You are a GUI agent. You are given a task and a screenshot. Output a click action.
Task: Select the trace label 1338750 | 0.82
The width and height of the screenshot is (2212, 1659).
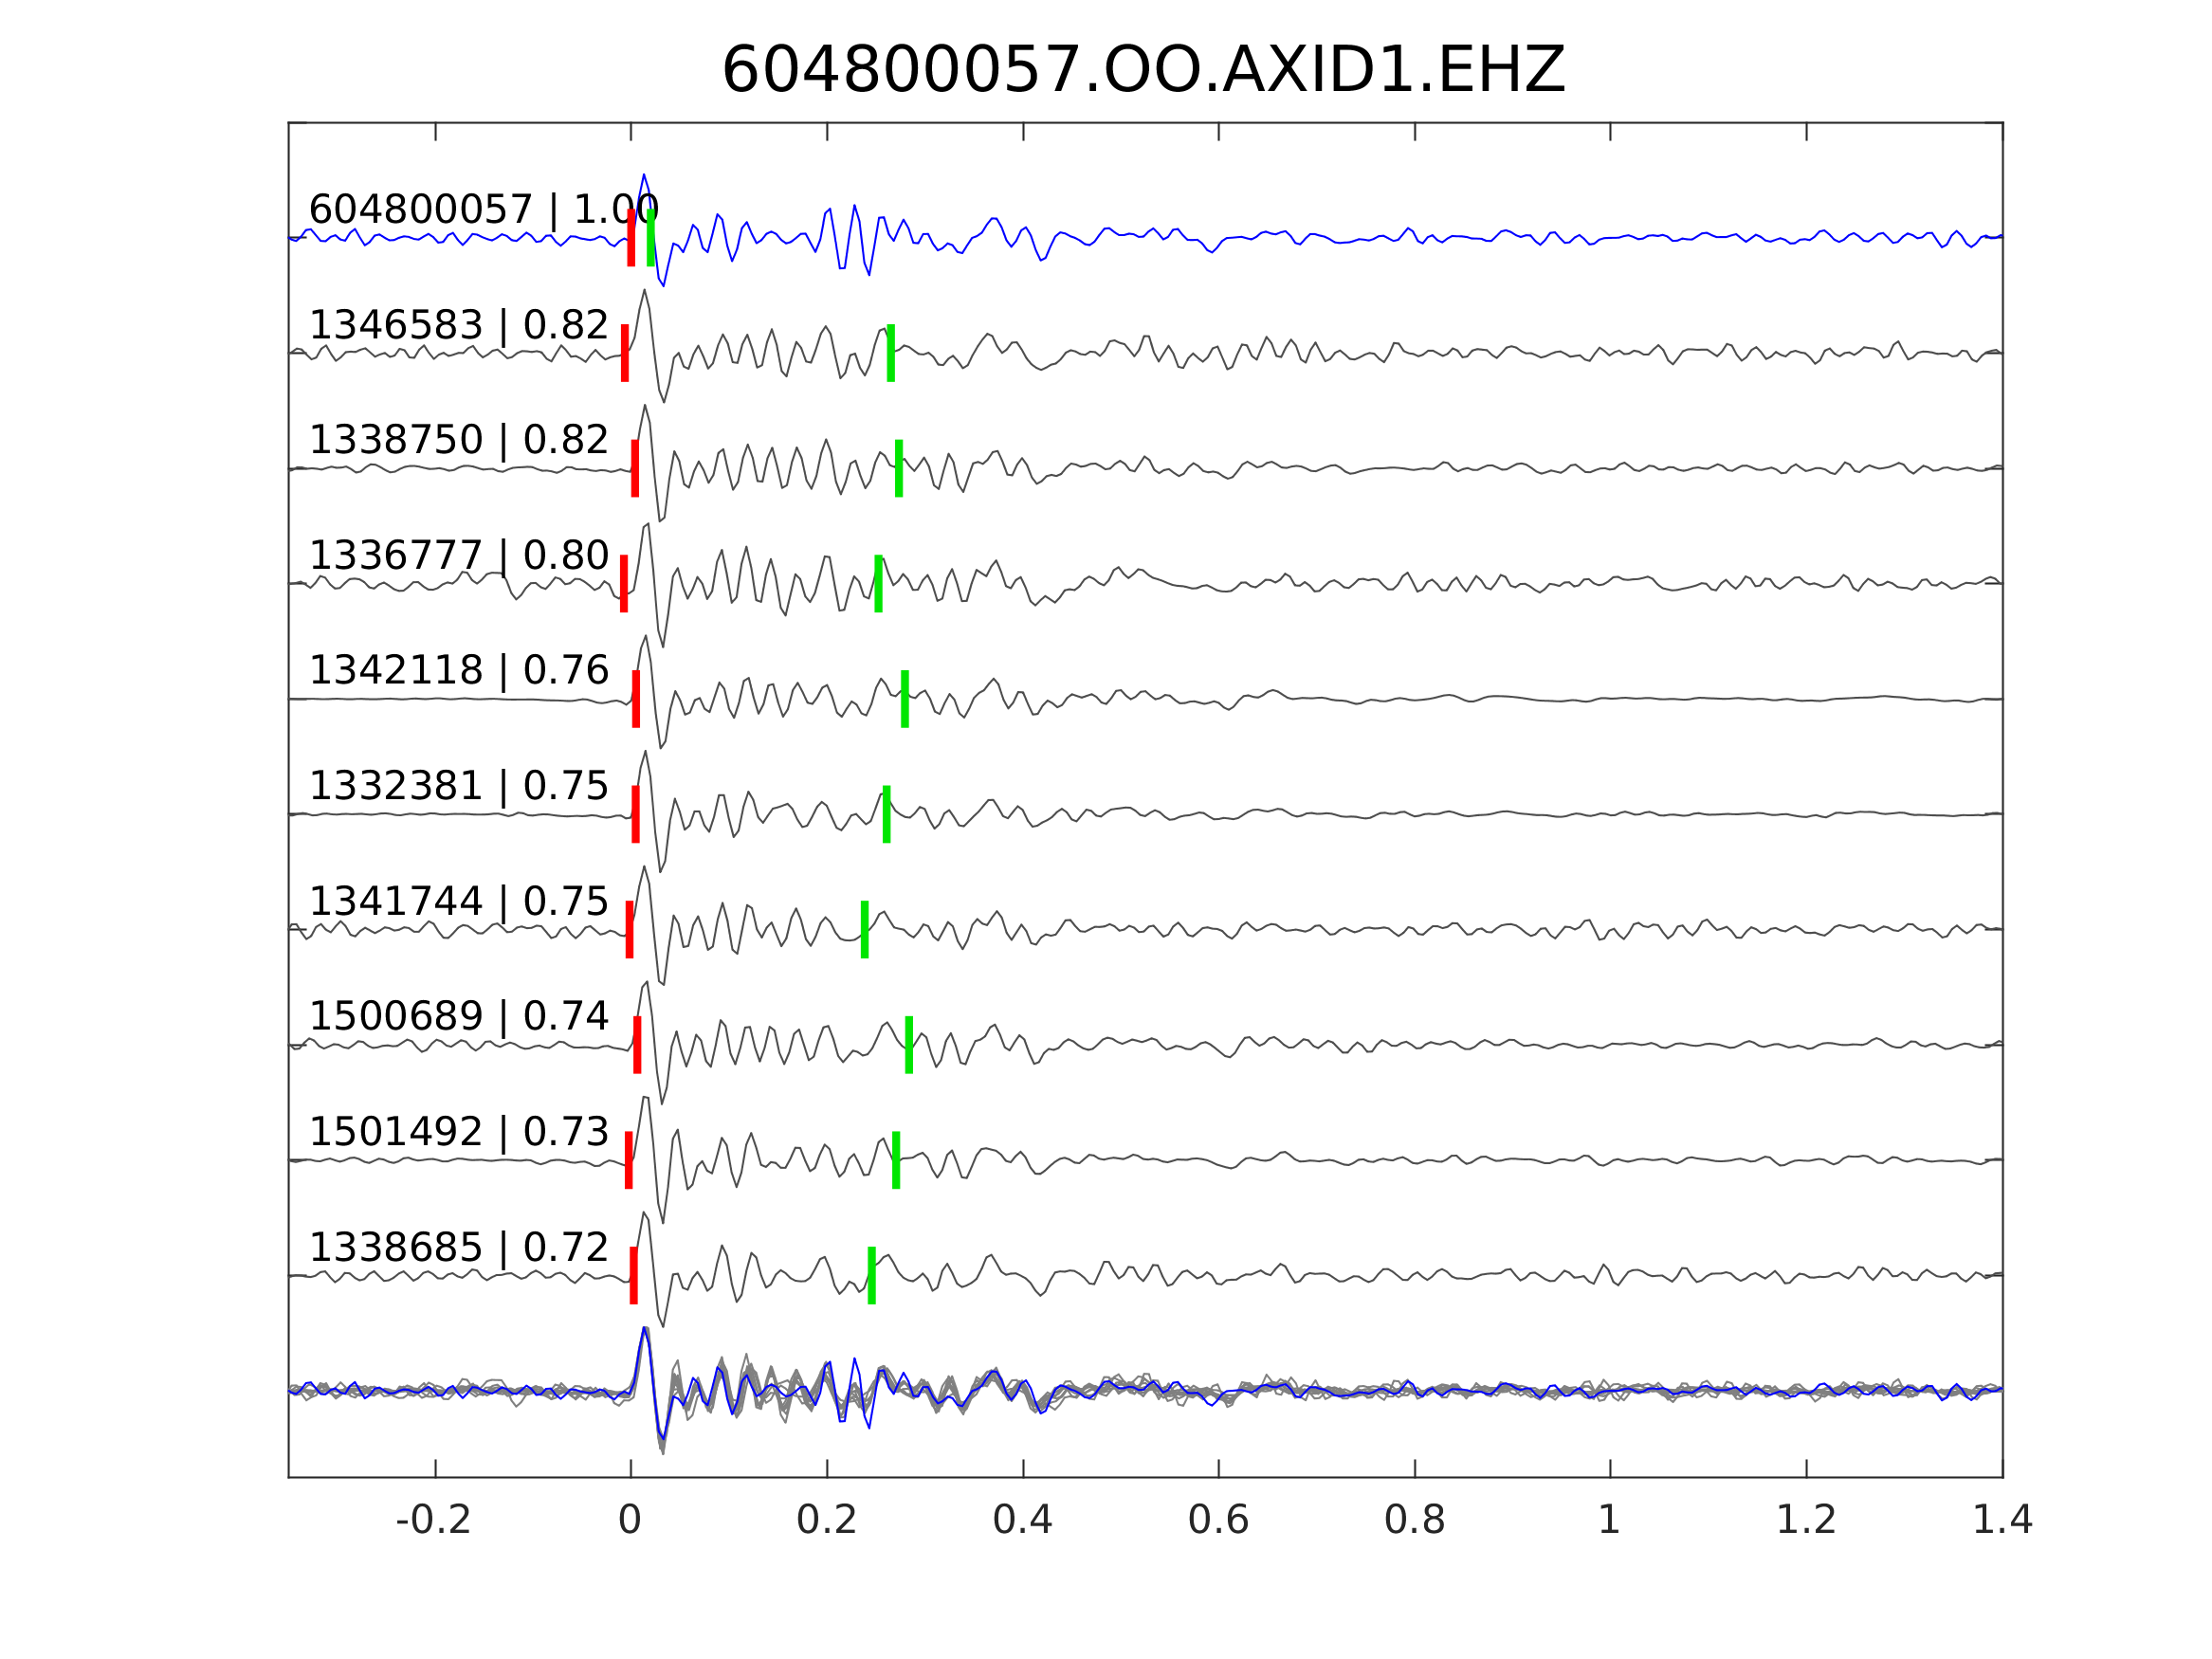click(x=458, y=440)
